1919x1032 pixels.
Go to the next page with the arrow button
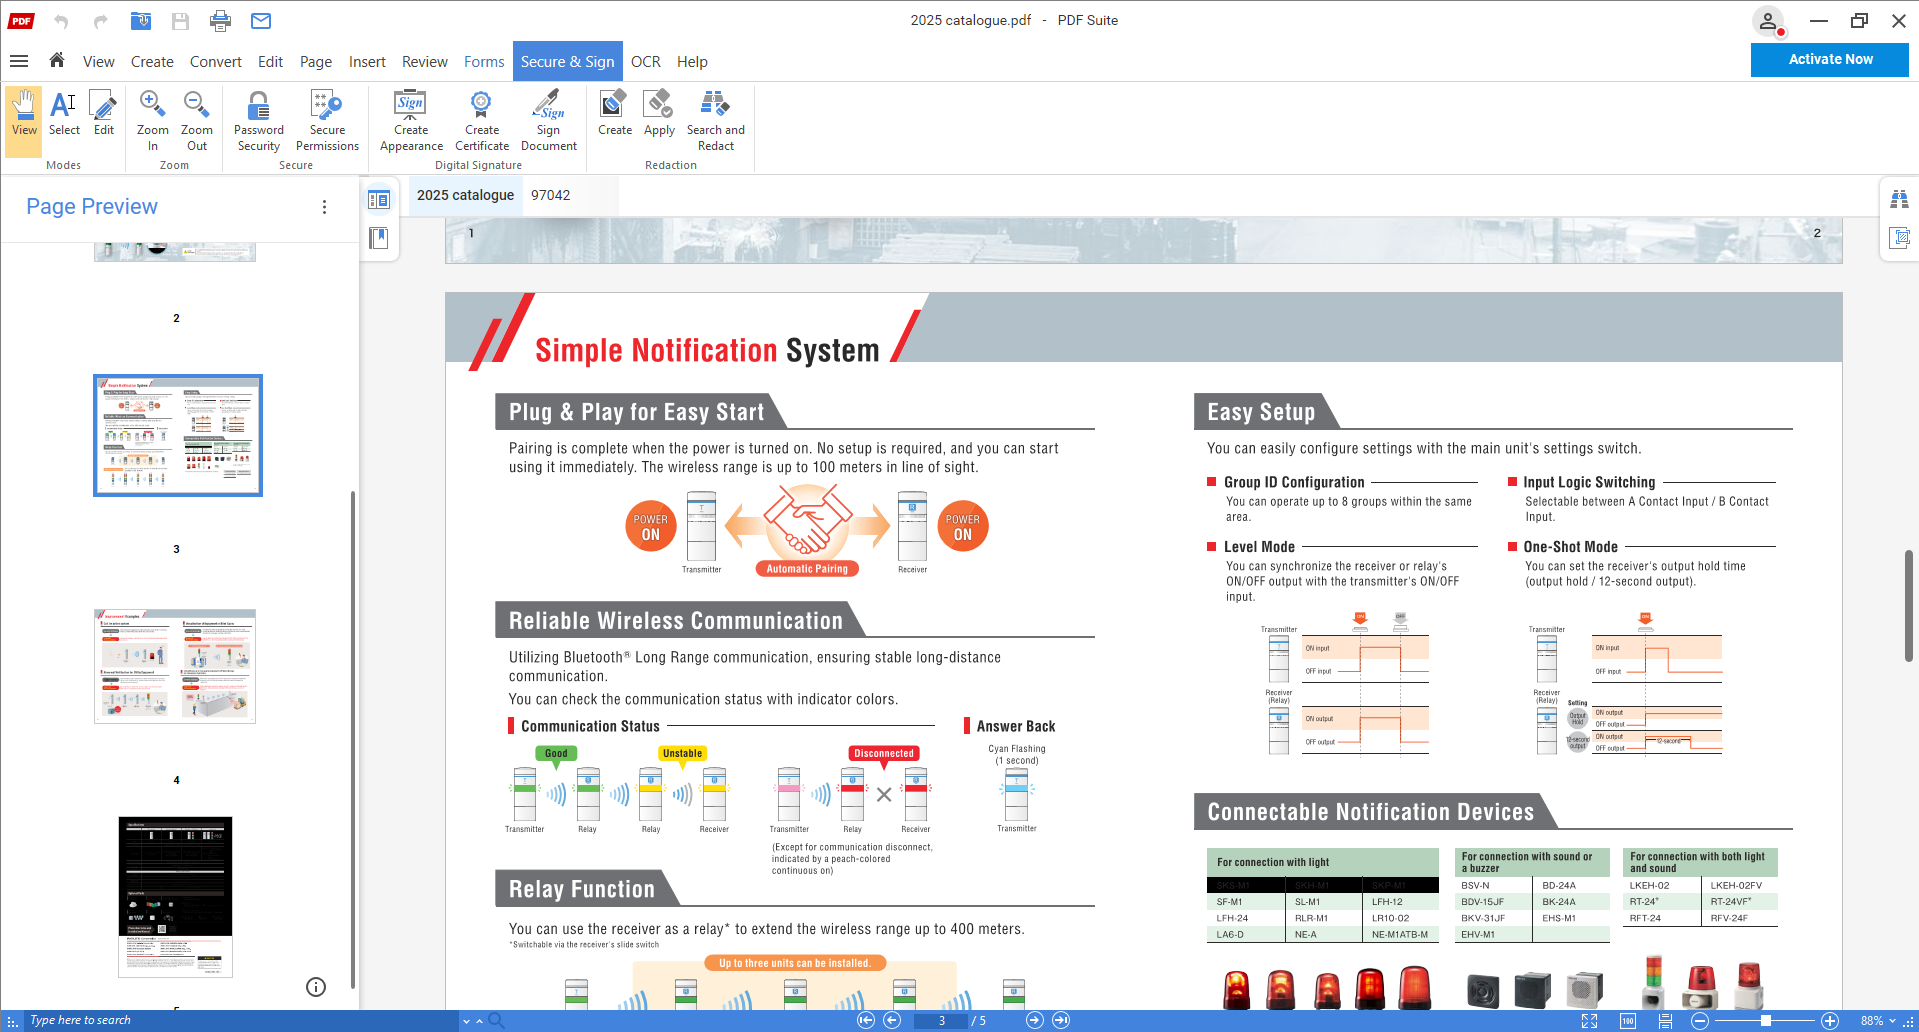point(1034,1020)
